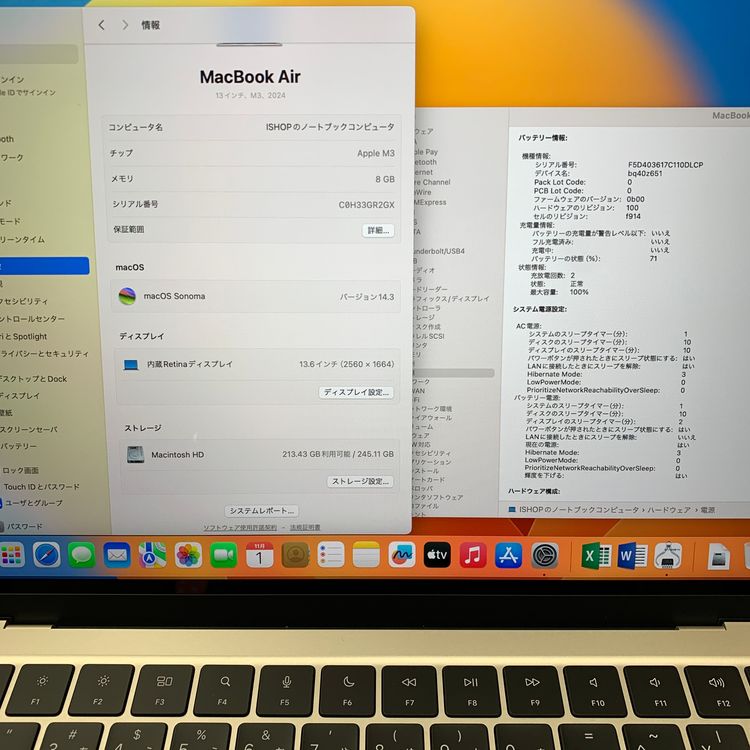750x750 pixels.
Task: Click the 詳細... button next to 保証範囲
Action: click(x=378, y=231)
